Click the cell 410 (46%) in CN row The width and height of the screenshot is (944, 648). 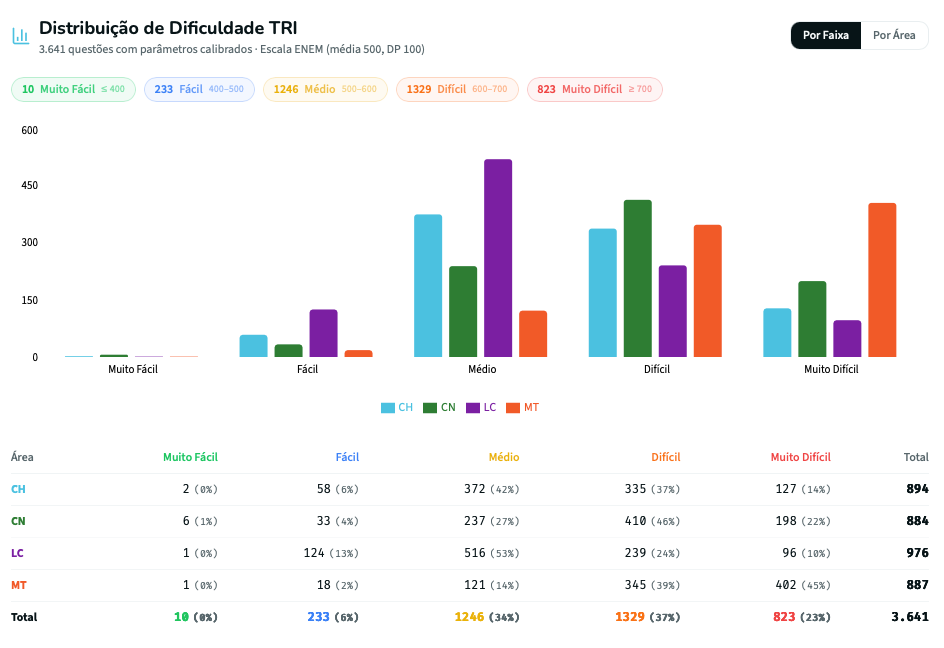pyautogui.click(x=652, y=521)
